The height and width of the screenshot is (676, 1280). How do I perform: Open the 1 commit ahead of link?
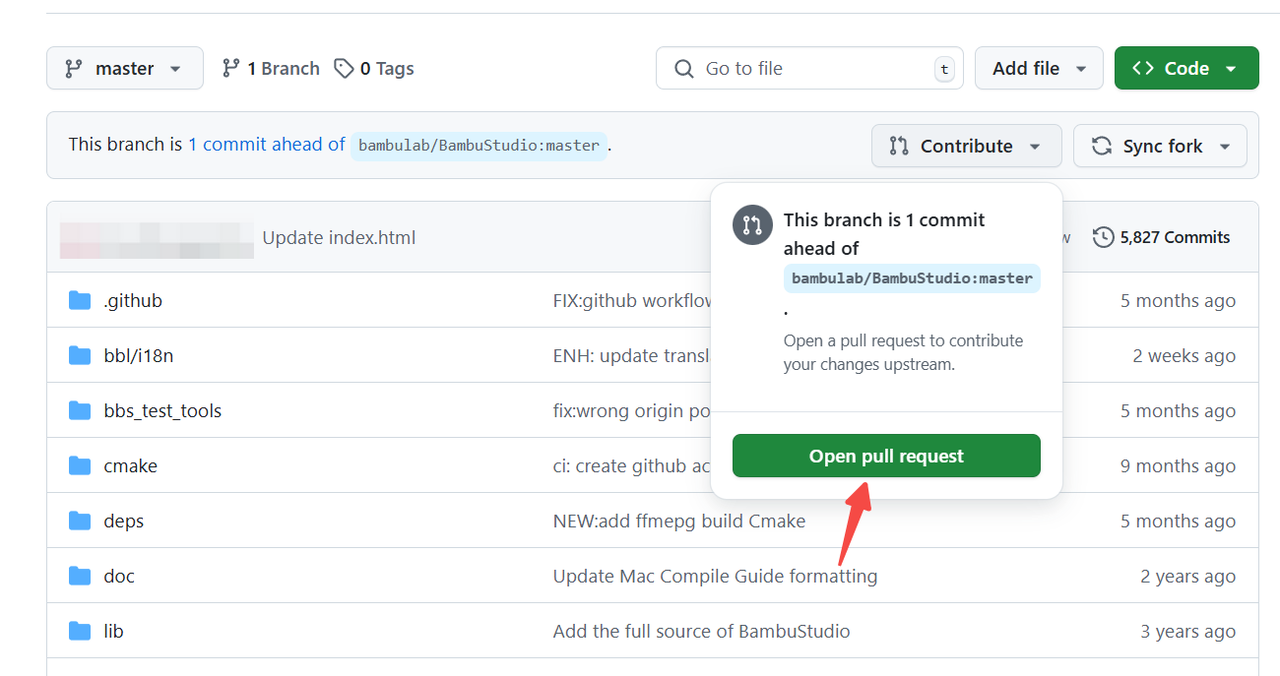(267, 145)
